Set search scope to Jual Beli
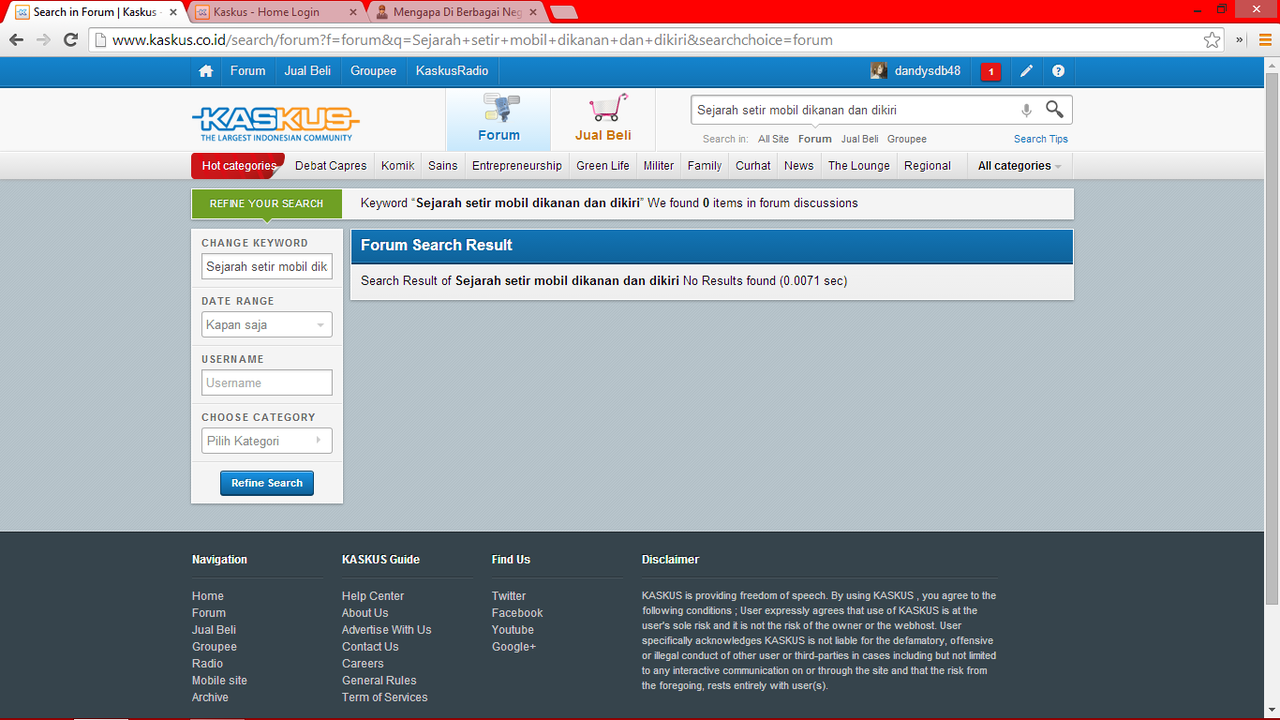This screenshot has width=1280, height=720. tap(860, 139)
